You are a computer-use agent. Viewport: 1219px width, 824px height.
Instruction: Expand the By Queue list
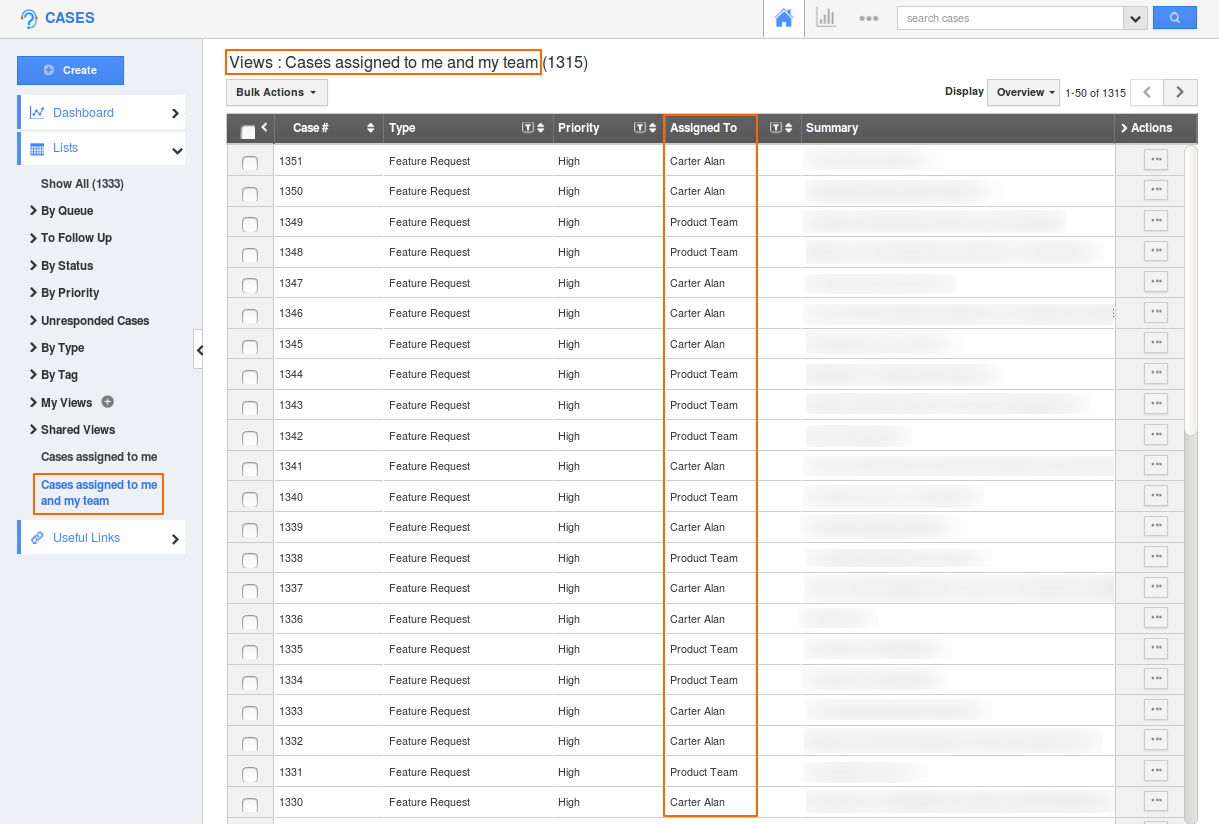click(x=66, y=211)
